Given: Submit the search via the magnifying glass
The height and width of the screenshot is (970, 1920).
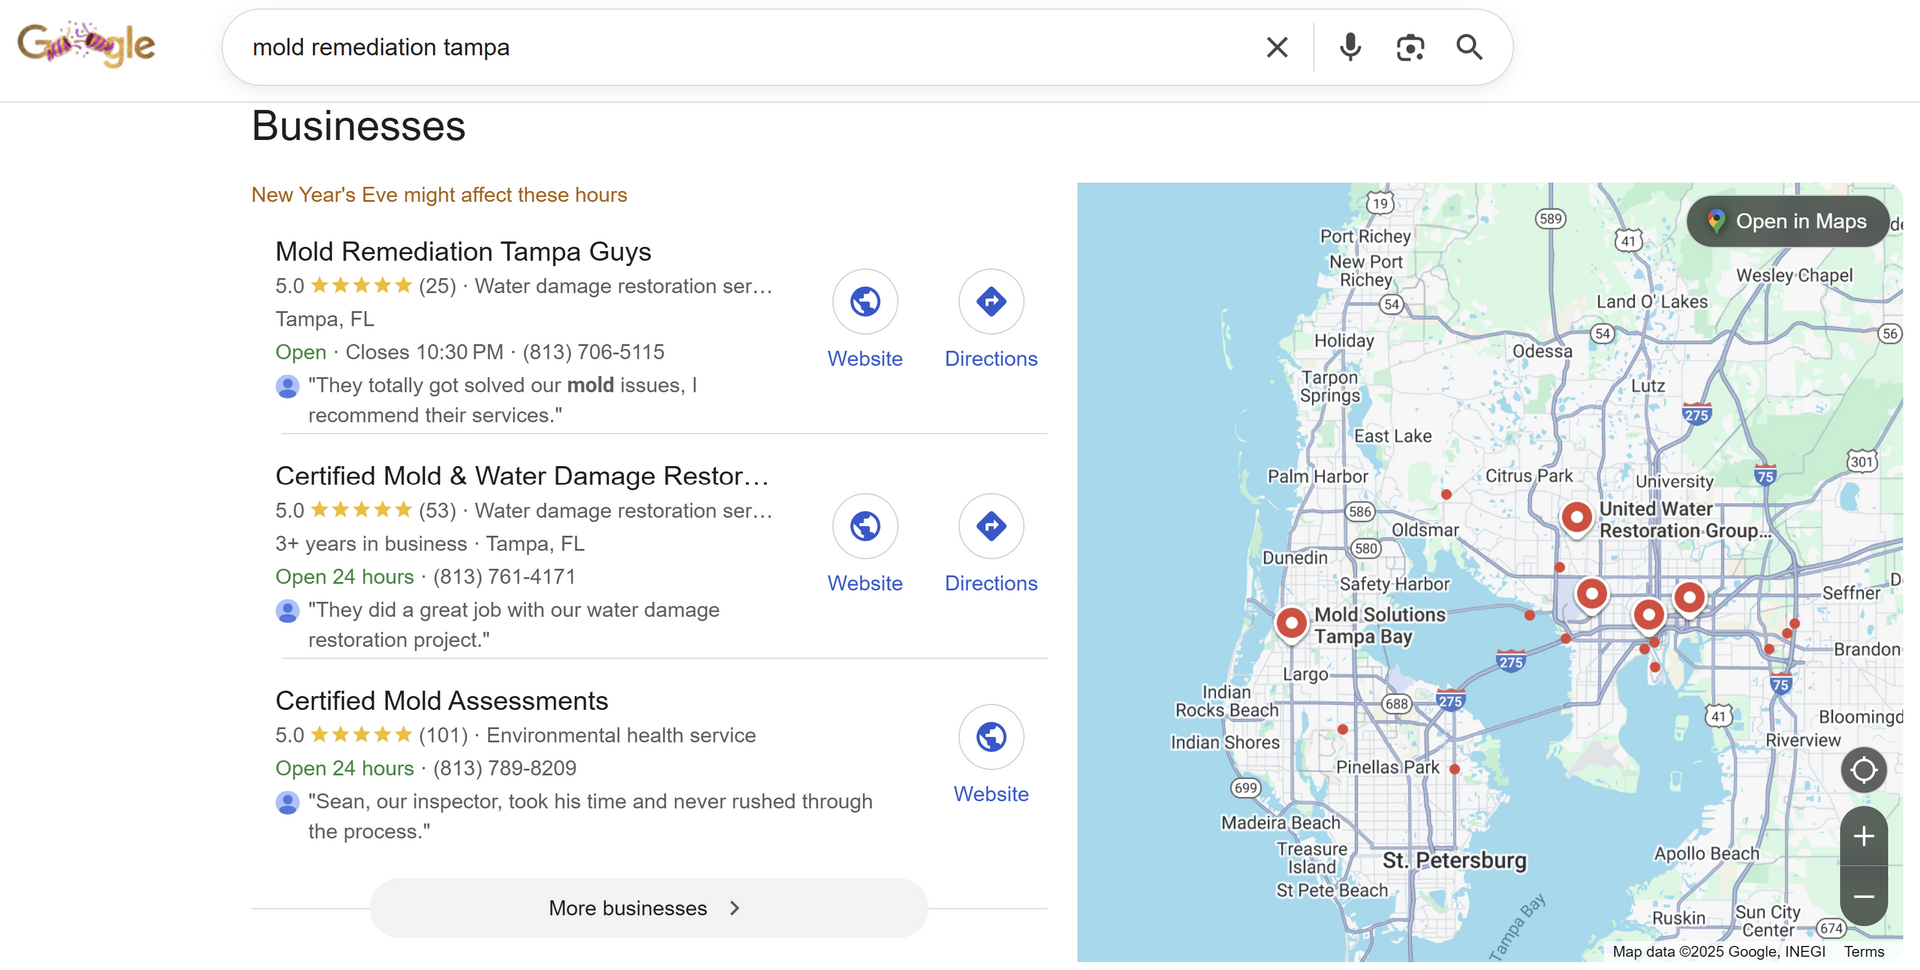Looking at the screenshot, I should [1469, 47].
